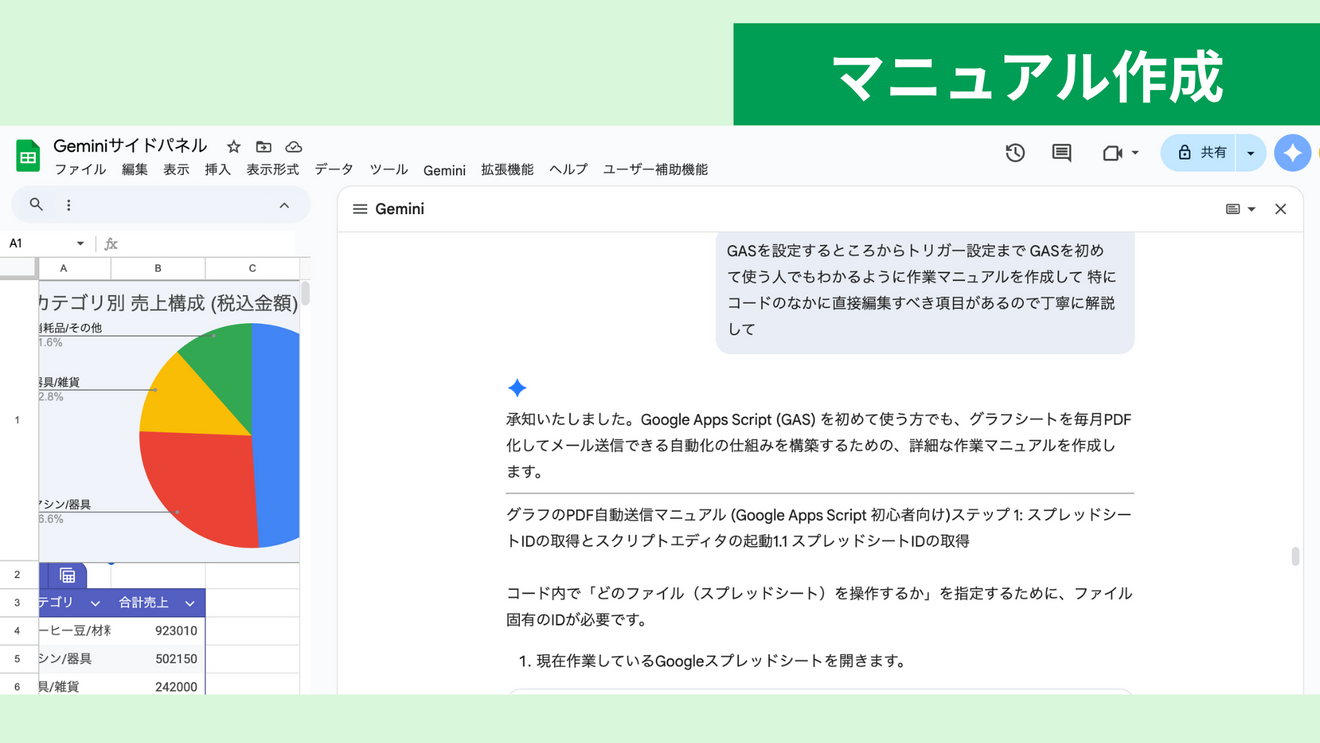The height and width of the screenshot is (743, 1320).
Task: Start a Meet call camera icon
Action: point(1112,153)
